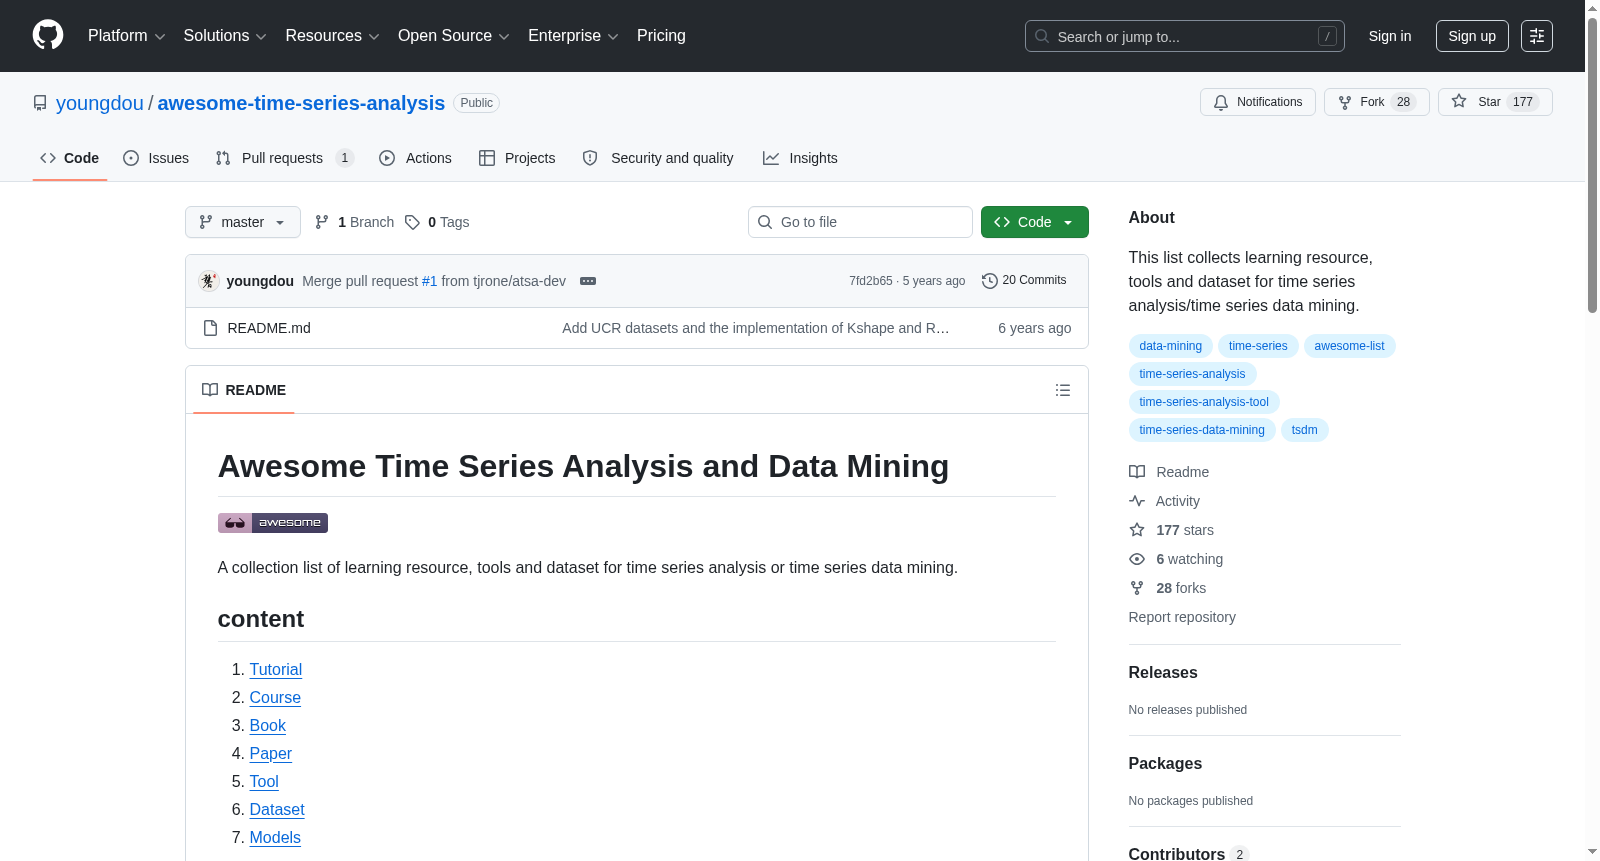View the 6 watching list
This screenshot has width=1600, height=861.
pyautogui.click(x=1176, y=559)
